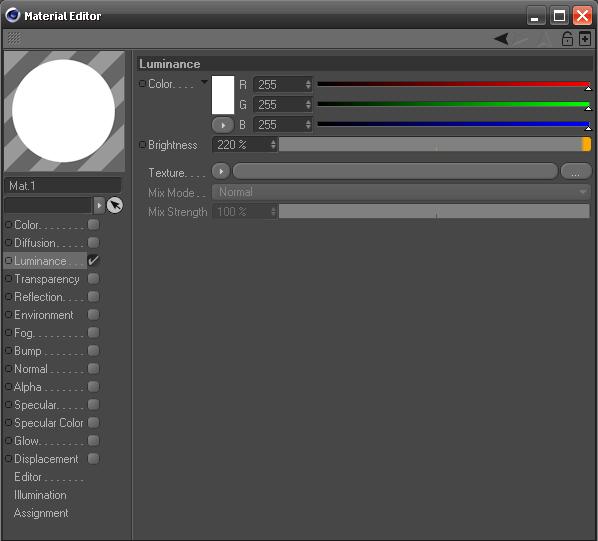Image resolution: width=598 pixels, height=541 pixels.
Task: Click the Cinema 4D logo in title bar
Action: pos(13,15)
